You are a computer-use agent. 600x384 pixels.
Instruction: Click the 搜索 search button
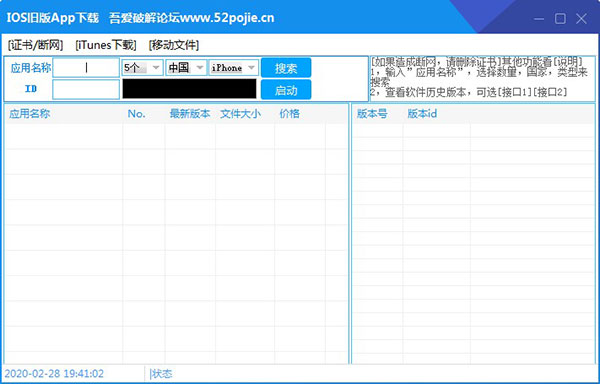[286, 68]
